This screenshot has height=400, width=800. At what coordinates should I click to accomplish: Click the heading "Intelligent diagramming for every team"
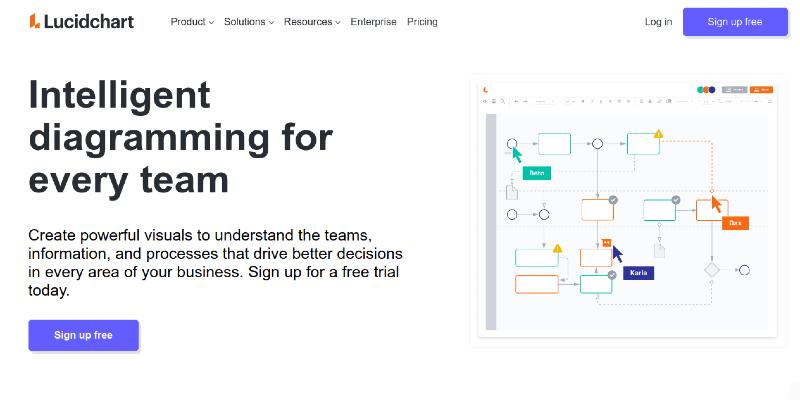coord(181,137)
